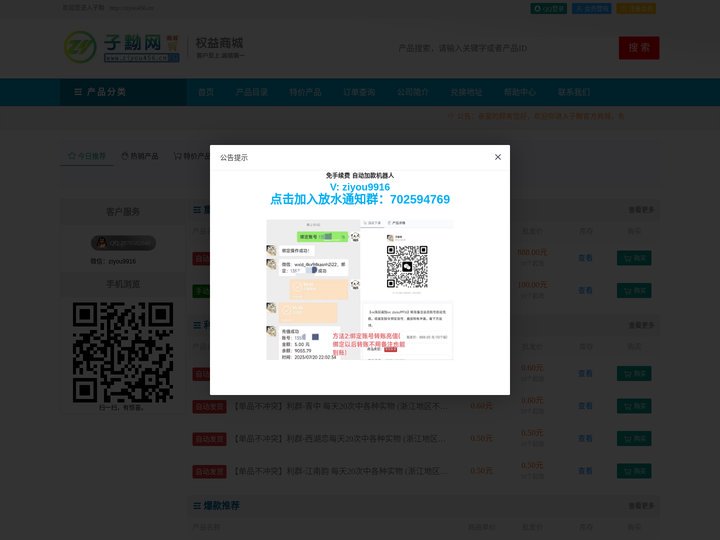720x540 pixels.
Task: Click 购买 for the 利群-江南韵 product
Action: tap(634, 471)
